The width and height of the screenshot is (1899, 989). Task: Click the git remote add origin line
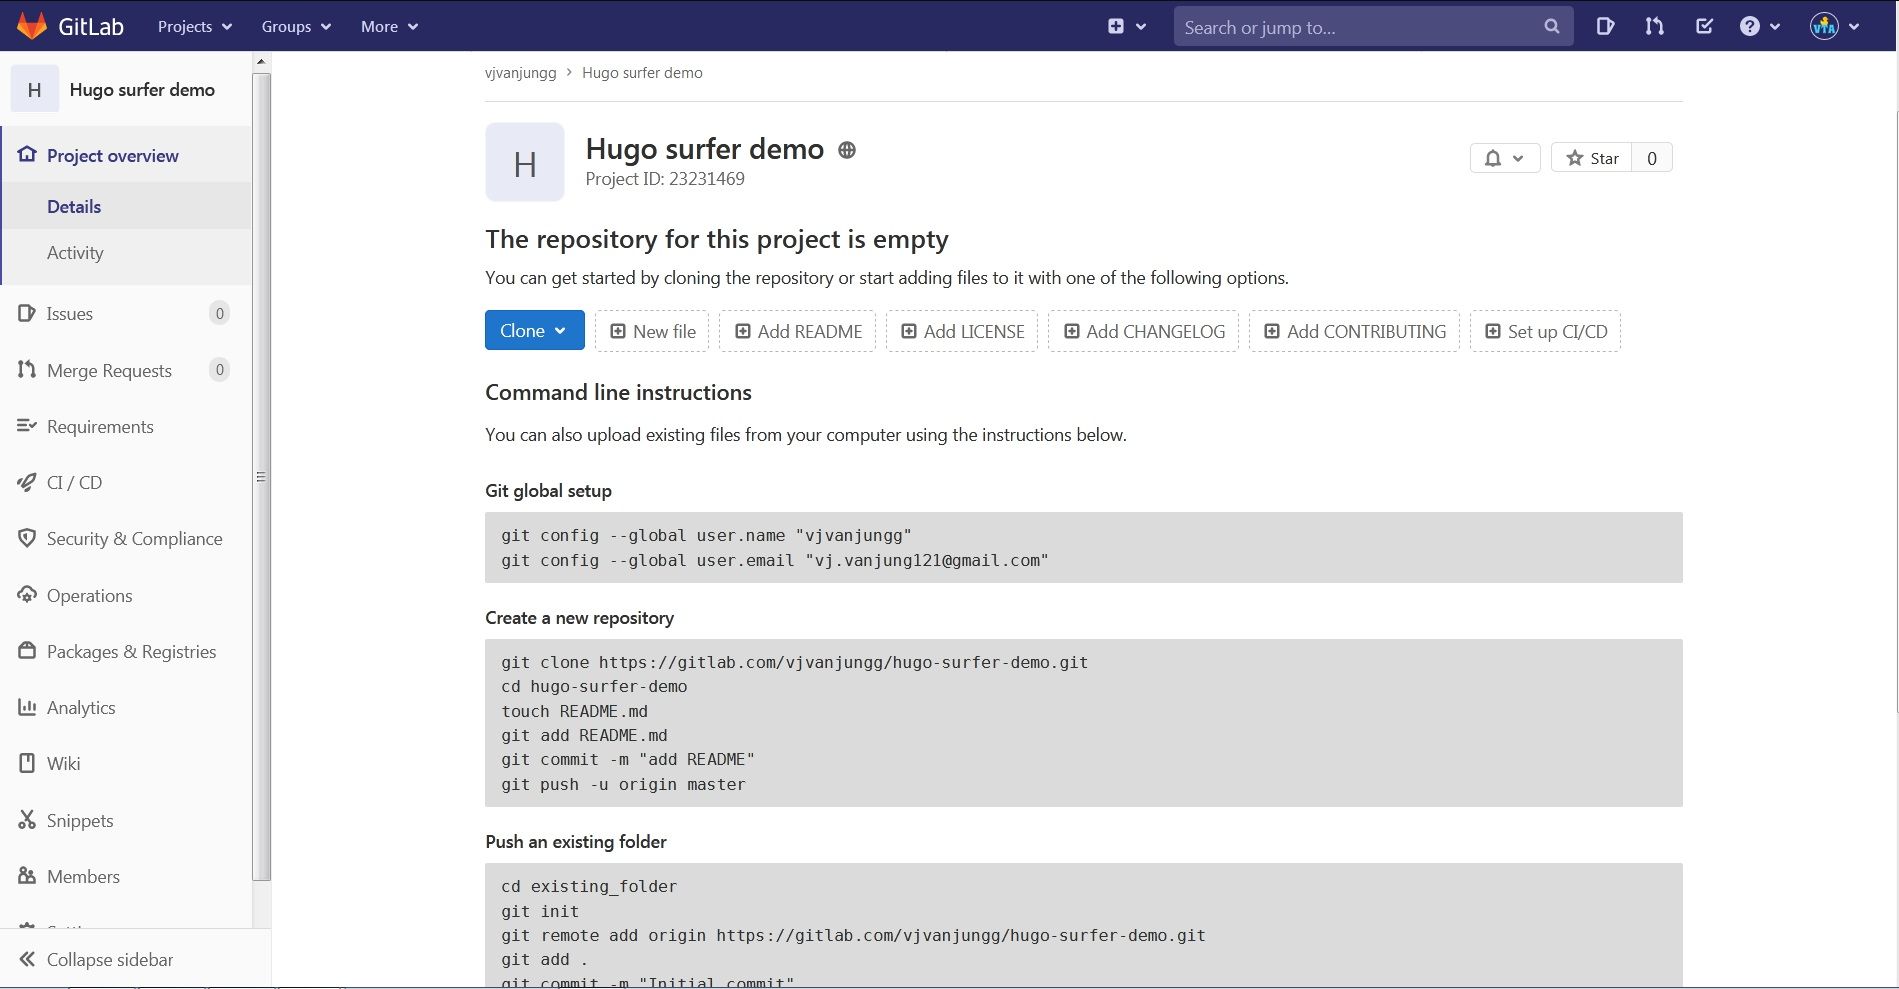pos(853,935)
